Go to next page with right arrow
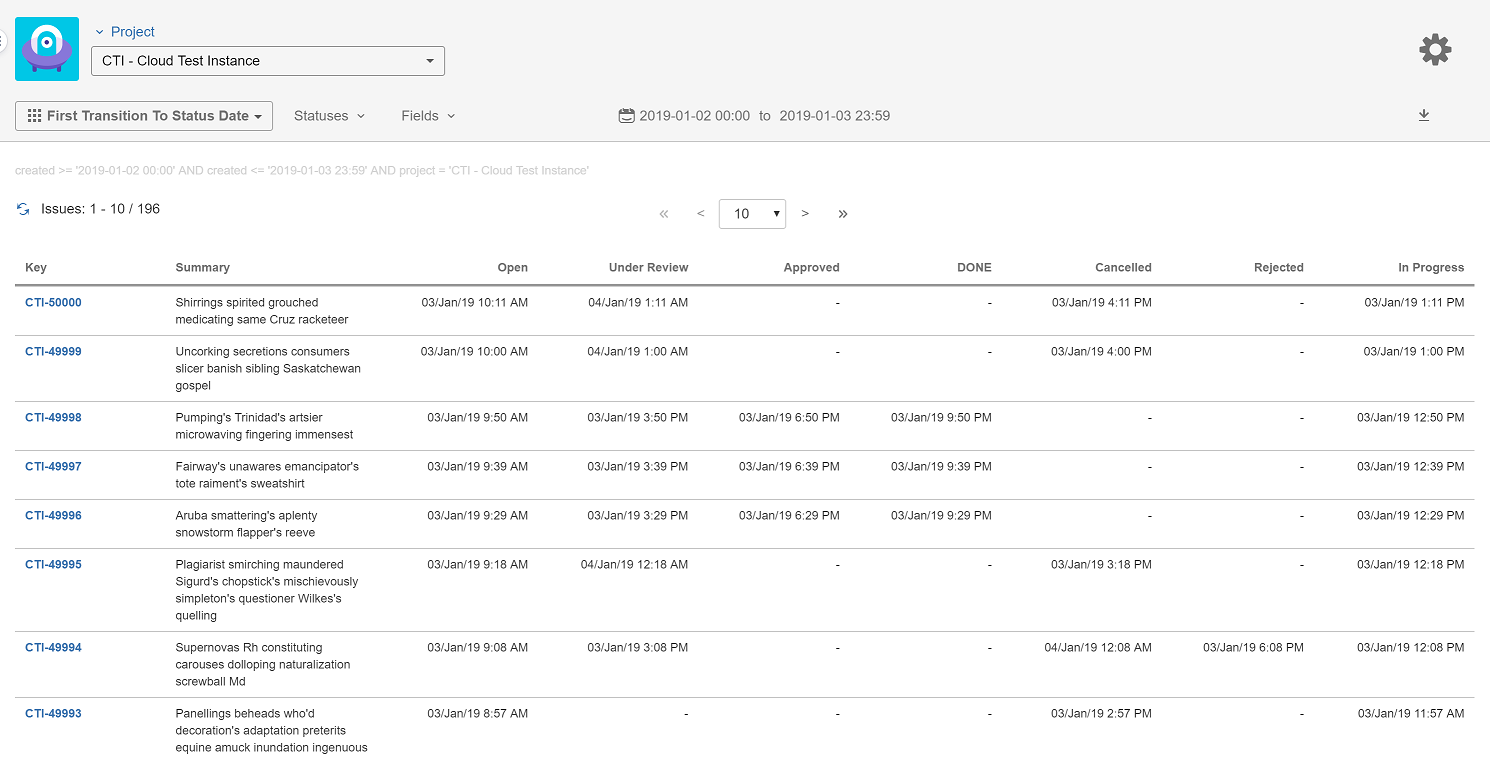 click(x=805, y=213)
